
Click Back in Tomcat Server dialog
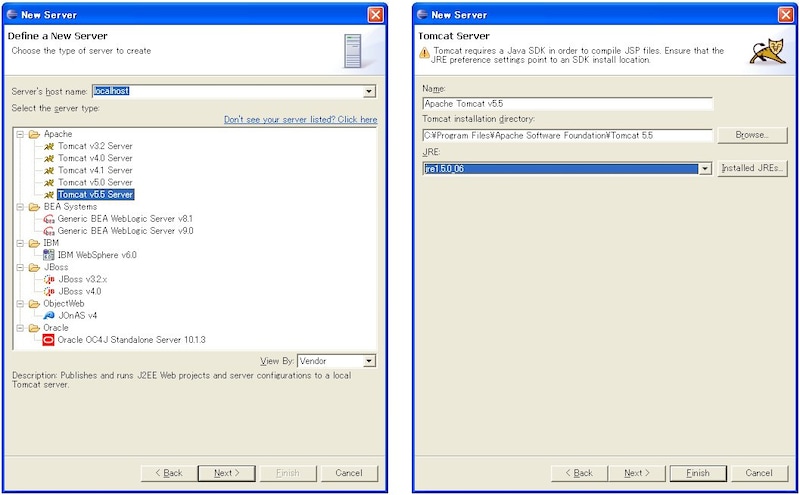point(579,473)
